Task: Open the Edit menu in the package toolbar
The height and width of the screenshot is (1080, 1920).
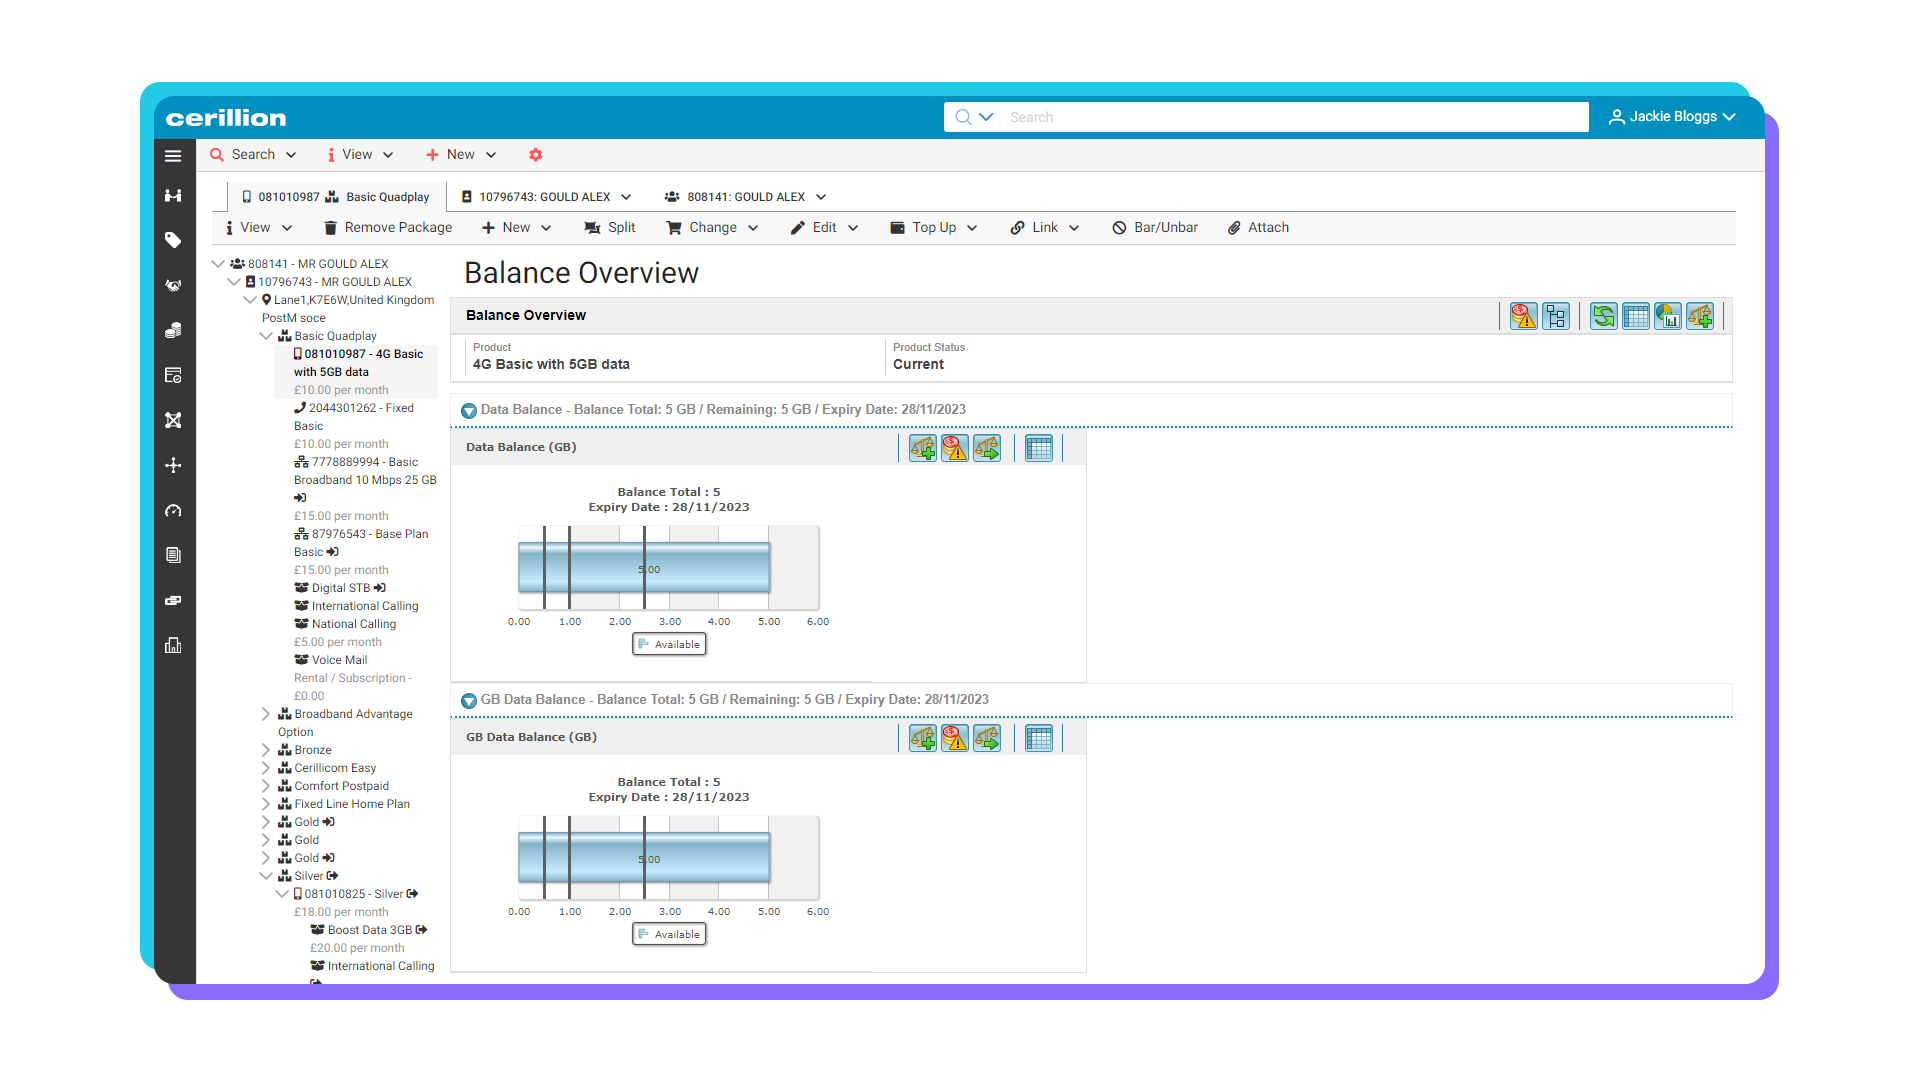Action: pyautogui.click(x=824, y=227)
